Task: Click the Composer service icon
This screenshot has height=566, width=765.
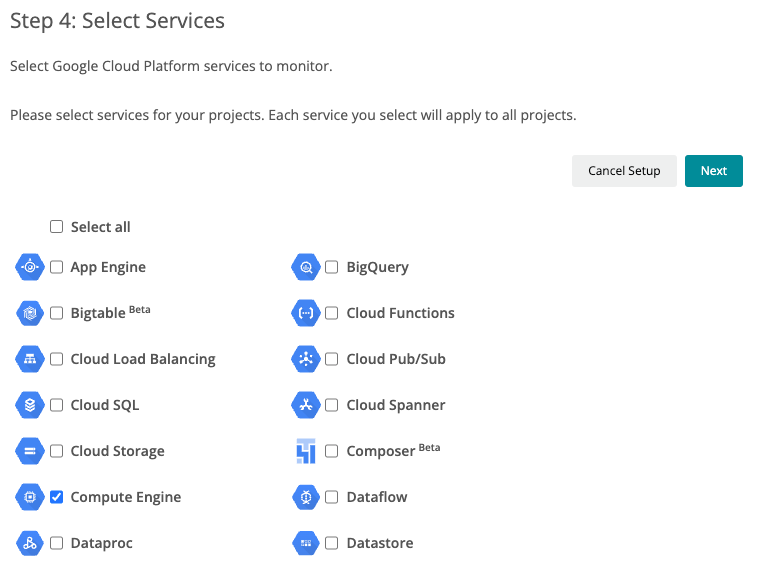Action: [x=306, y=451]
